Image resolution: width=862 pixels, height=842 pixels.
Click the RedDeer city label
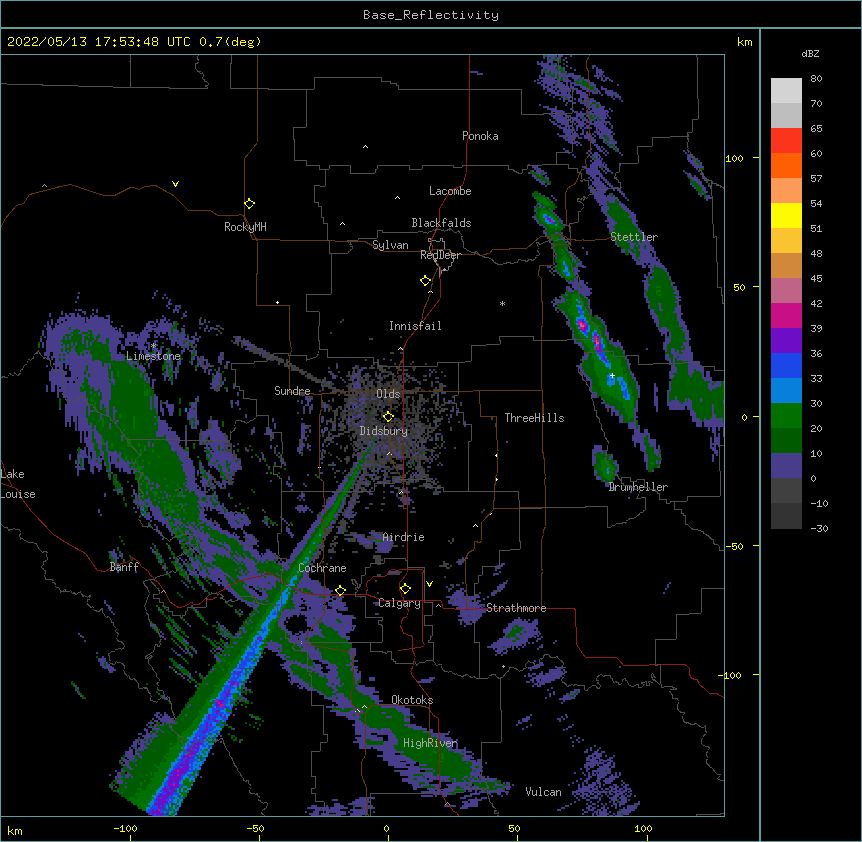point(440,255)
